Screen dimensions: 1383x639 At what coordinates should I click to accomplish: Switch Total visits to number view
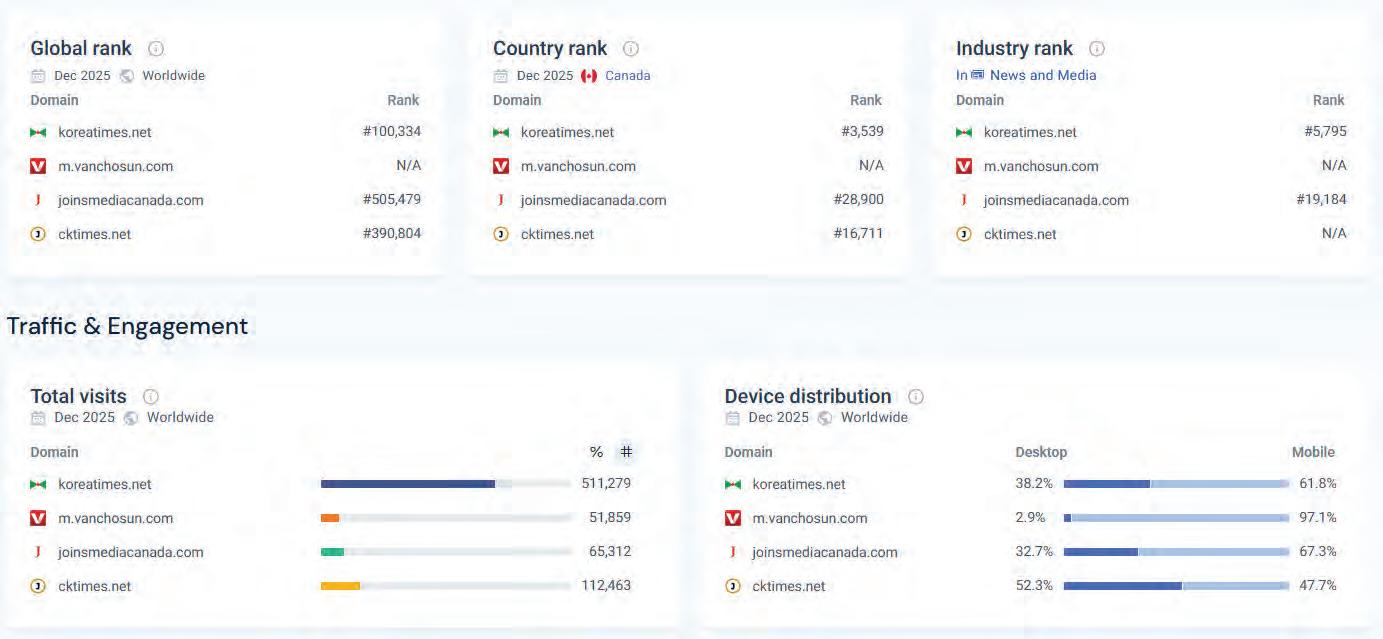626,452
